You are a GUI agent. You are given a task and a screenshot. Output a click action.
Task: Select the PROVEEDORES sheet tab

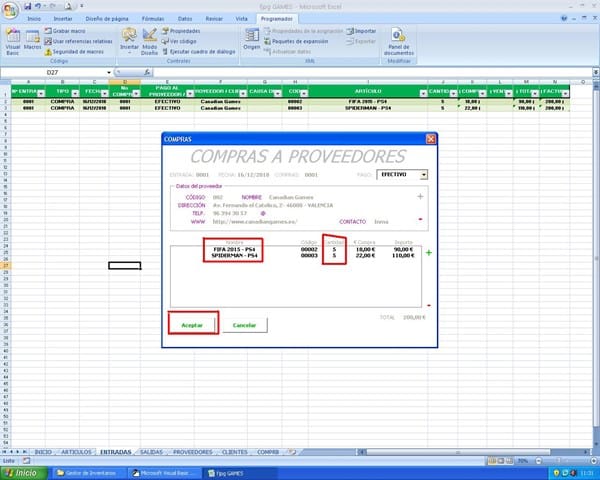point(190,452)
